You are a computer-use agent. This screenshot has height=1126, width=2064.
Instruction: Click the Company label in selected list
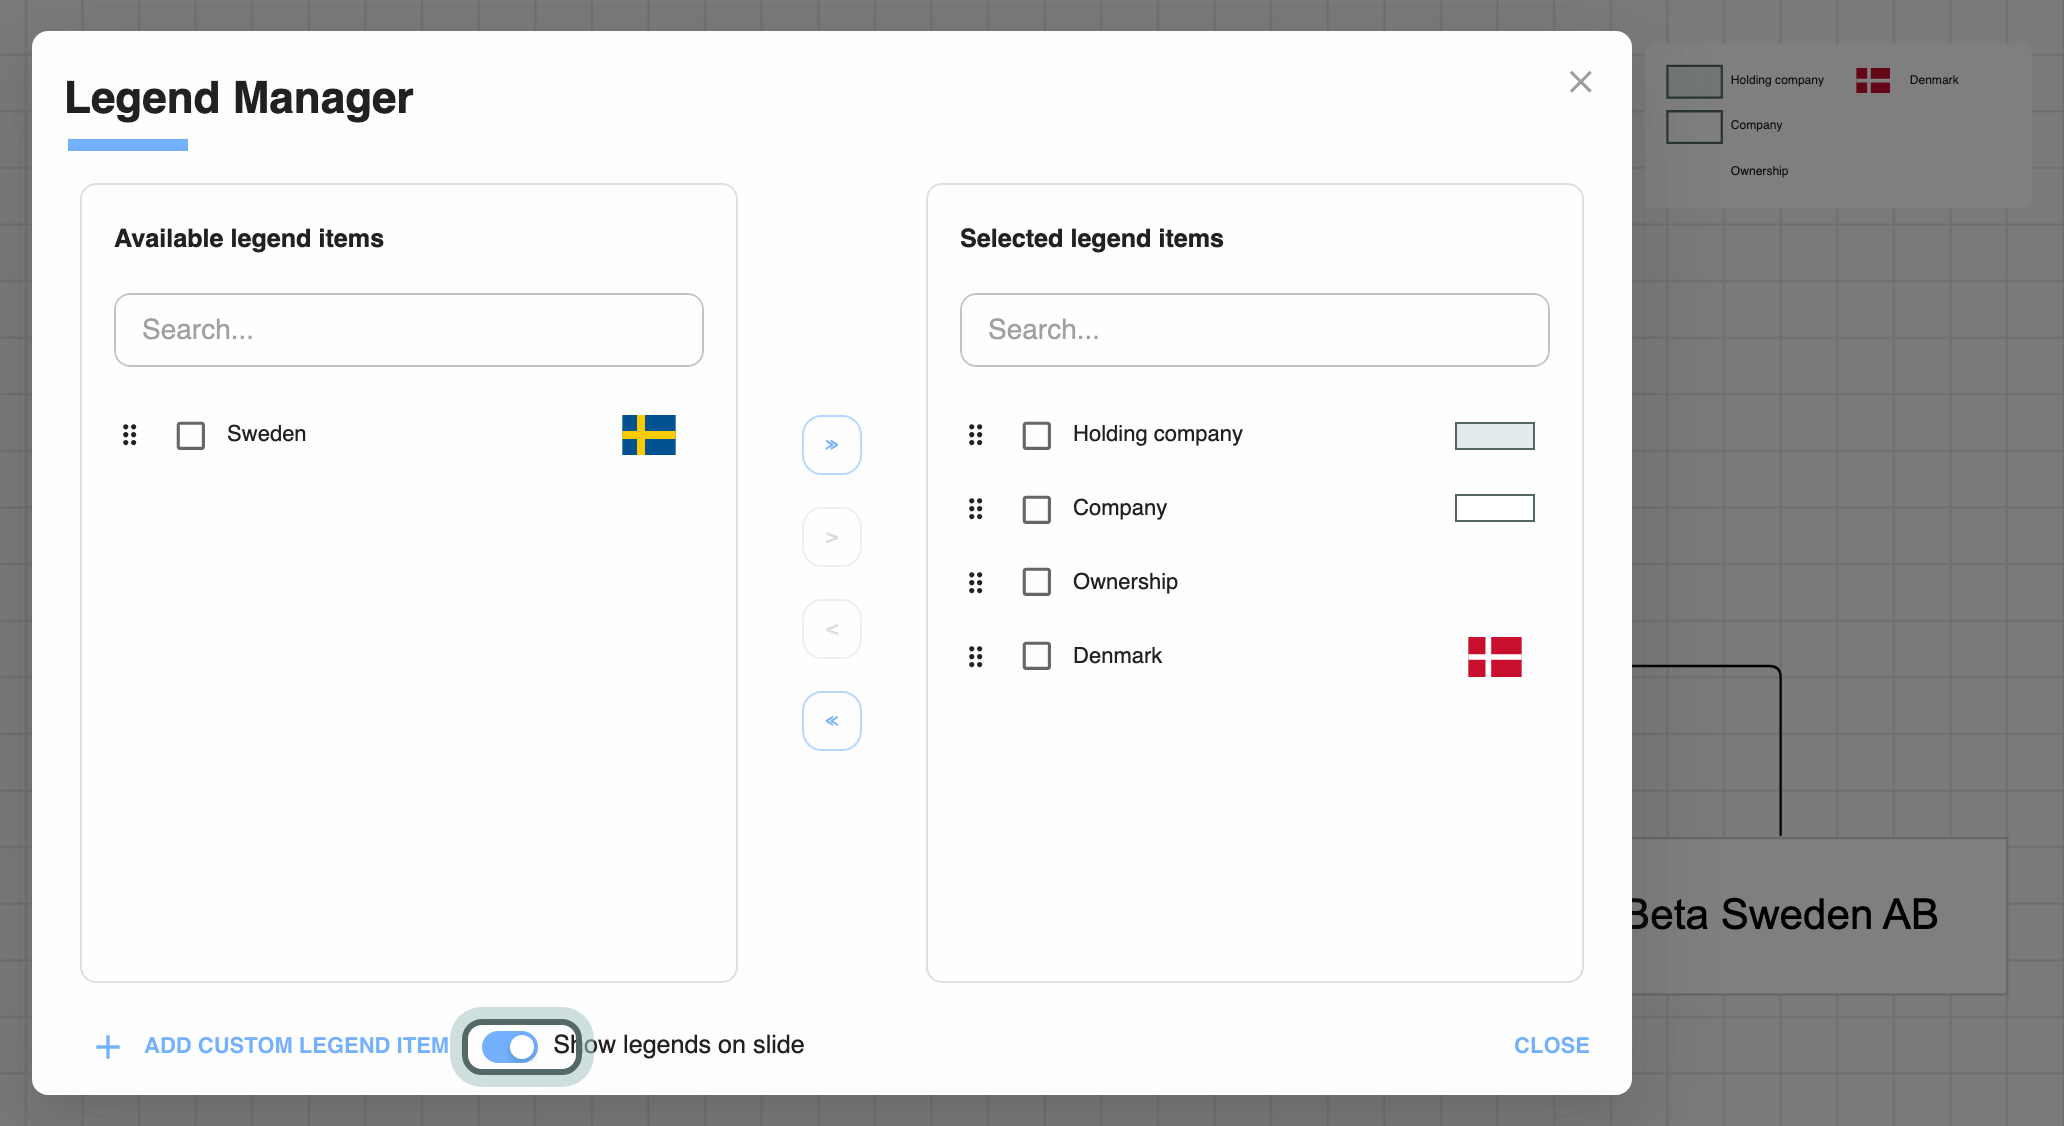(x=1120, y=508)
